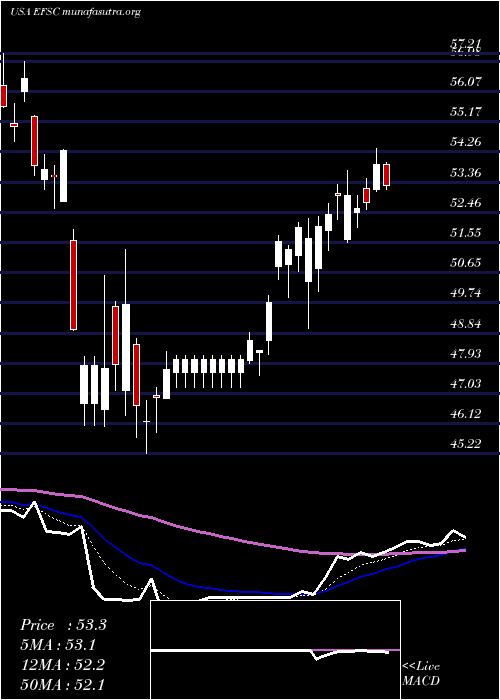Viewport: 500px width, 700px height.
Task: Click the 56.07 price axis label
Action: click(466, 82)
